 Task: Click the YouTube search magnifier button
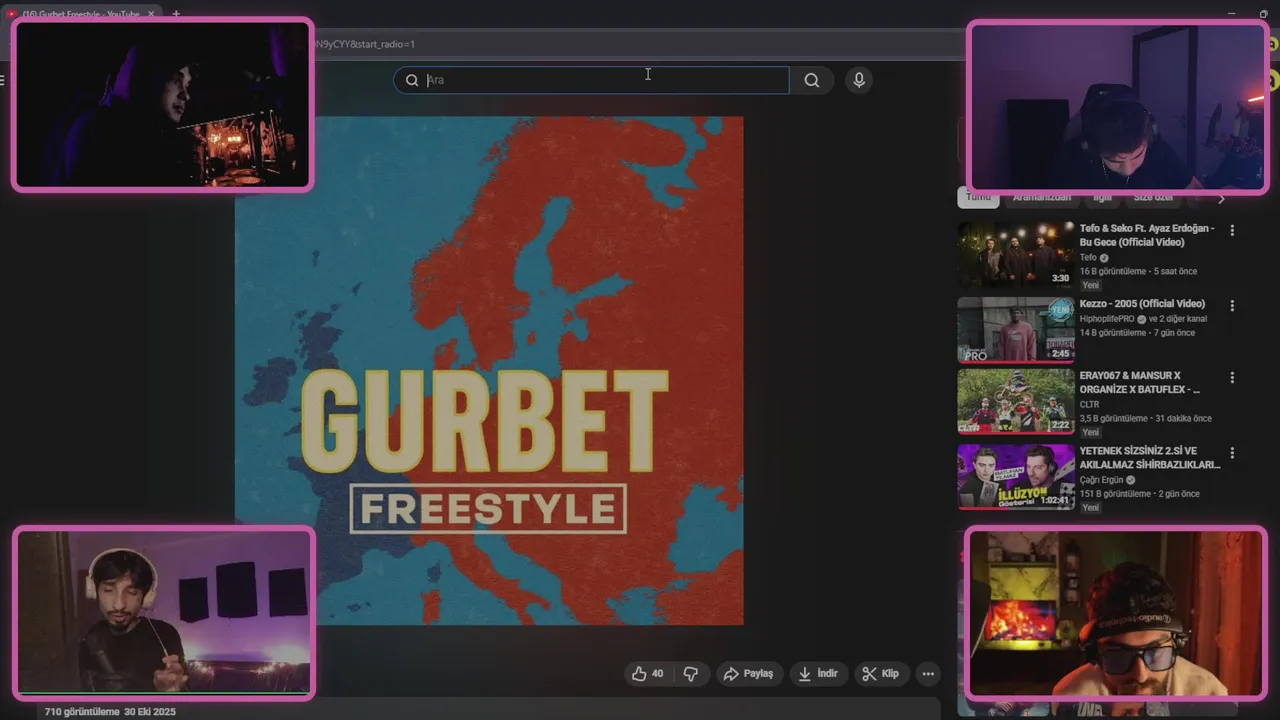pyautogui.click(x=811, y=80)
